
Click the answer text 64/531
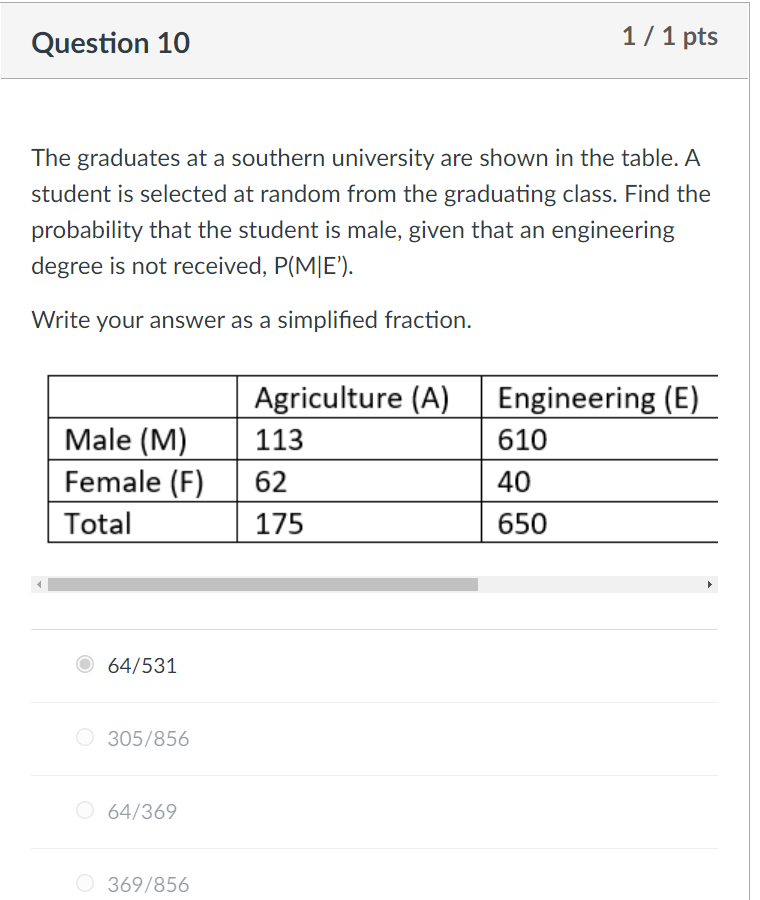click(x=143, y=664)
